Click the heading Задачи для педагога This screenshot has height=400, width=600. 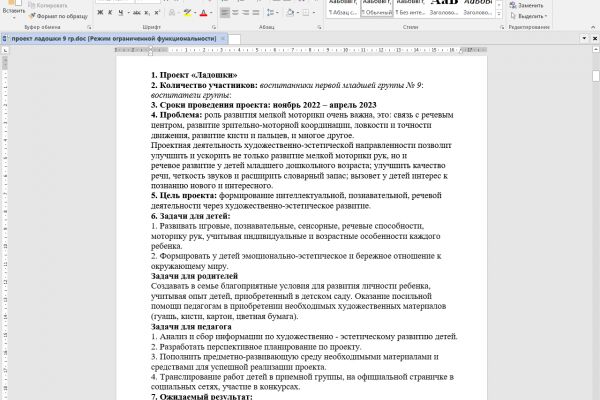191,327
